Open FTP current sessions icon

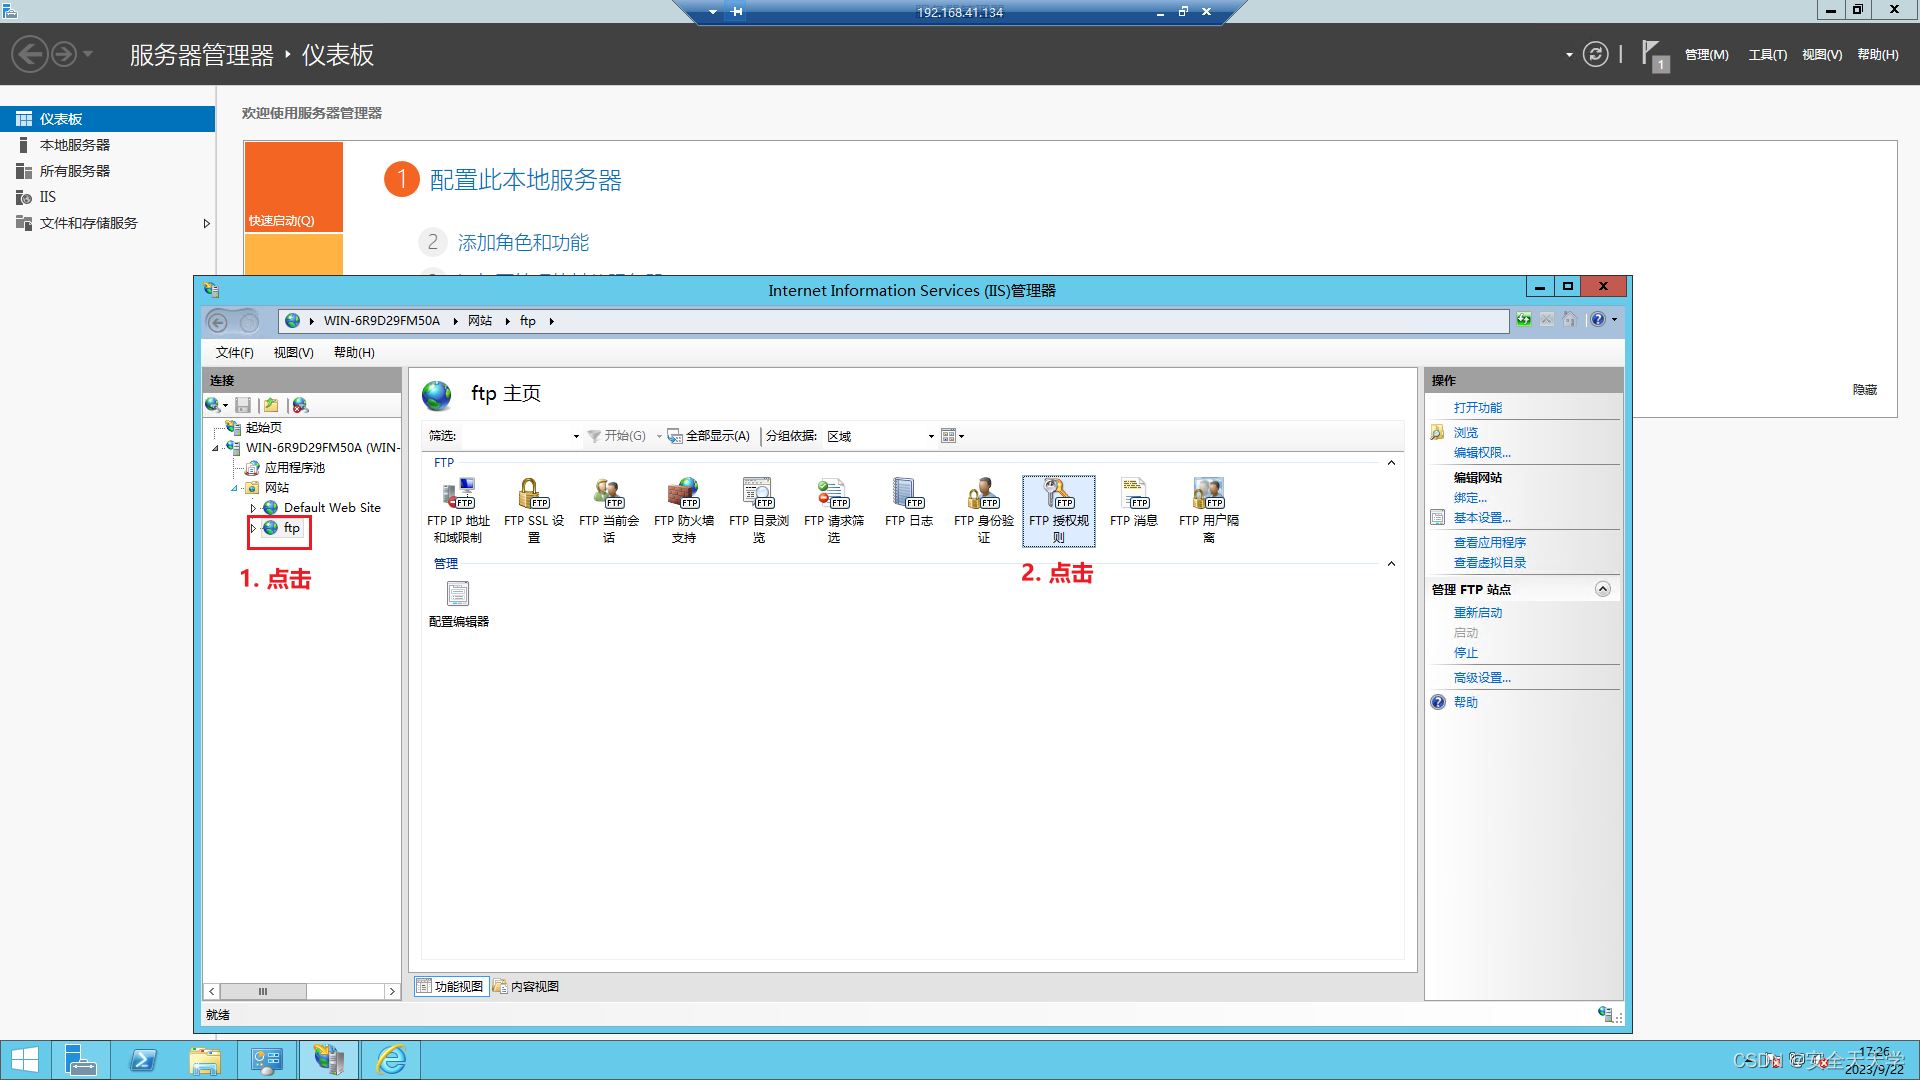pos(609,511)
